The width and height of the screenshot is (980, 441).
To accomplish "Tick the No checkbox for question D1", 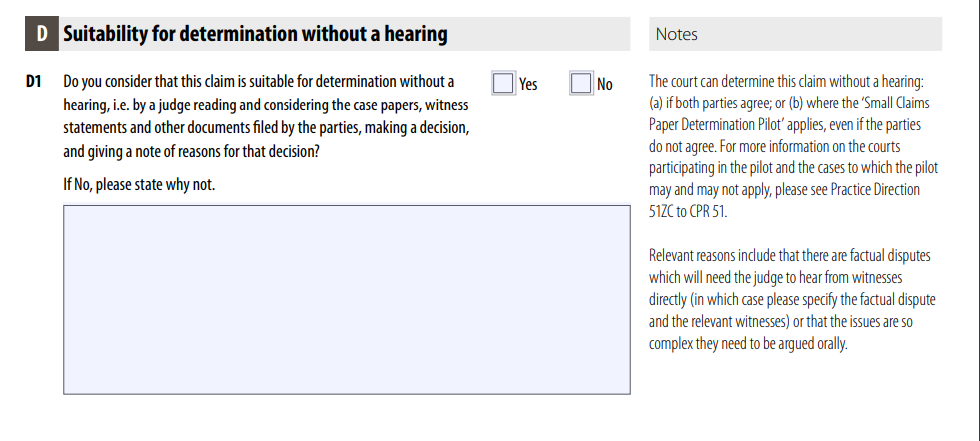I will [x=581, y=83].
